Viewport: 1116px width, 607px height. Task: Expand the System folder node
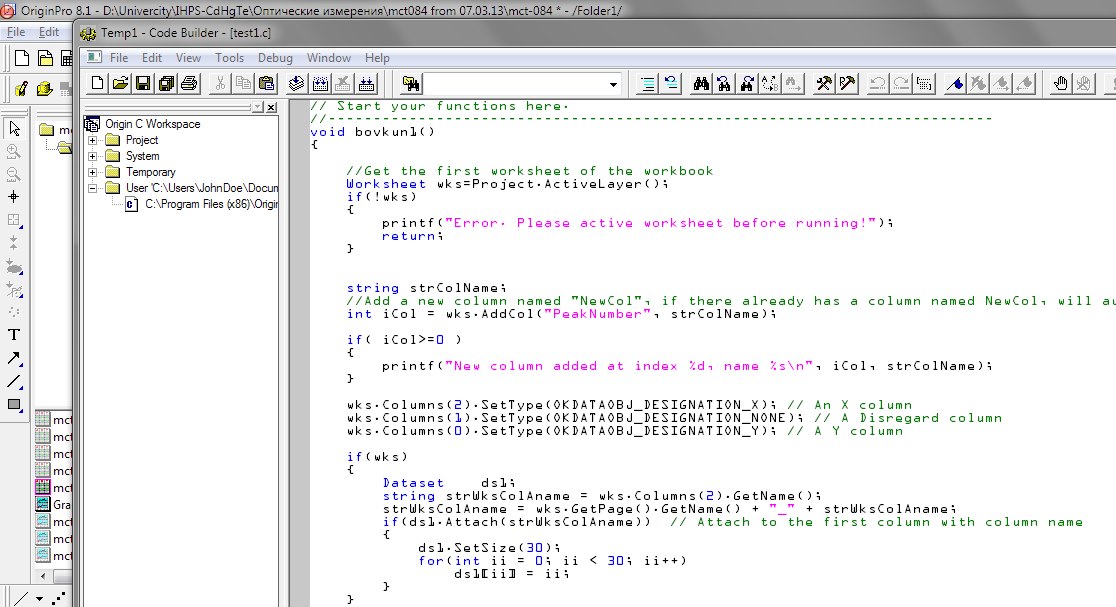pos(93,156)
